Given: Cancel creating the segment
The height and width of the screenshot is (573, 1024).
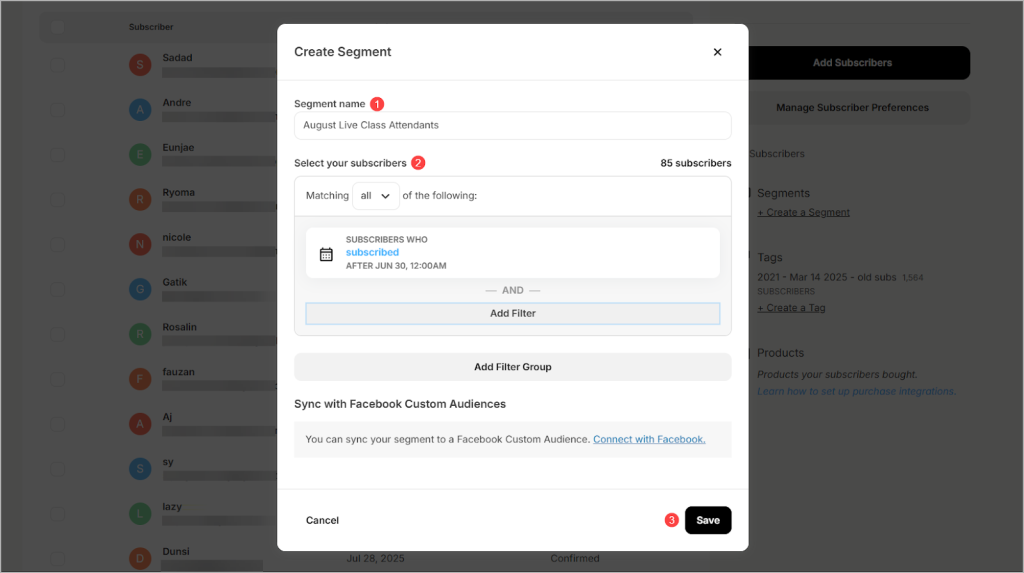Looking at the screenshot, I should [322, 520].
